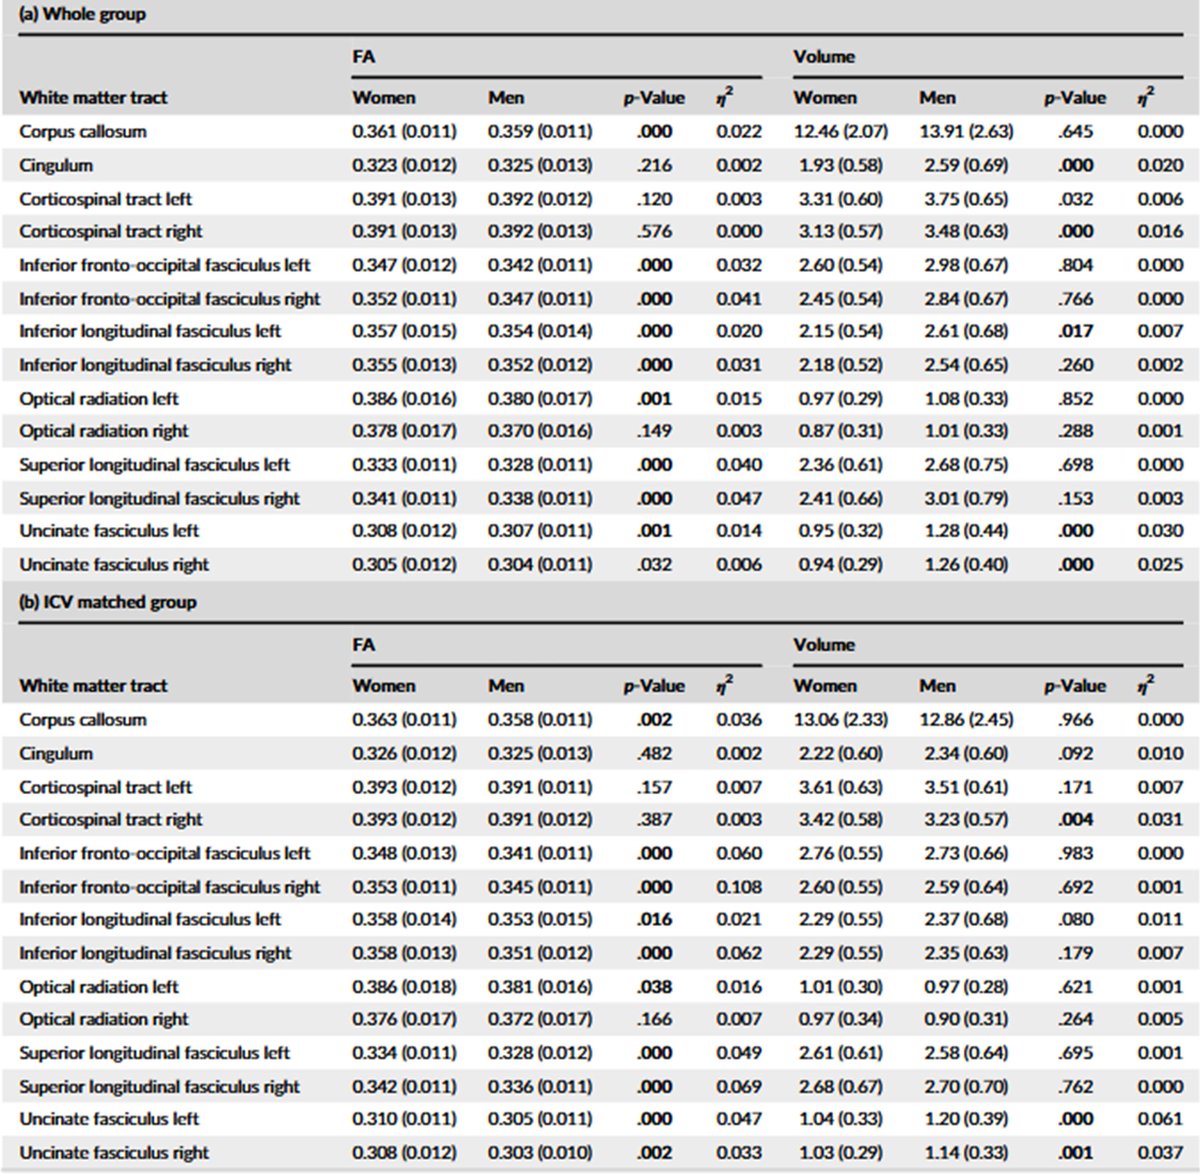
Task: Select "Optical radiation right" in ICV matched table
Action: click(103, 1019)
